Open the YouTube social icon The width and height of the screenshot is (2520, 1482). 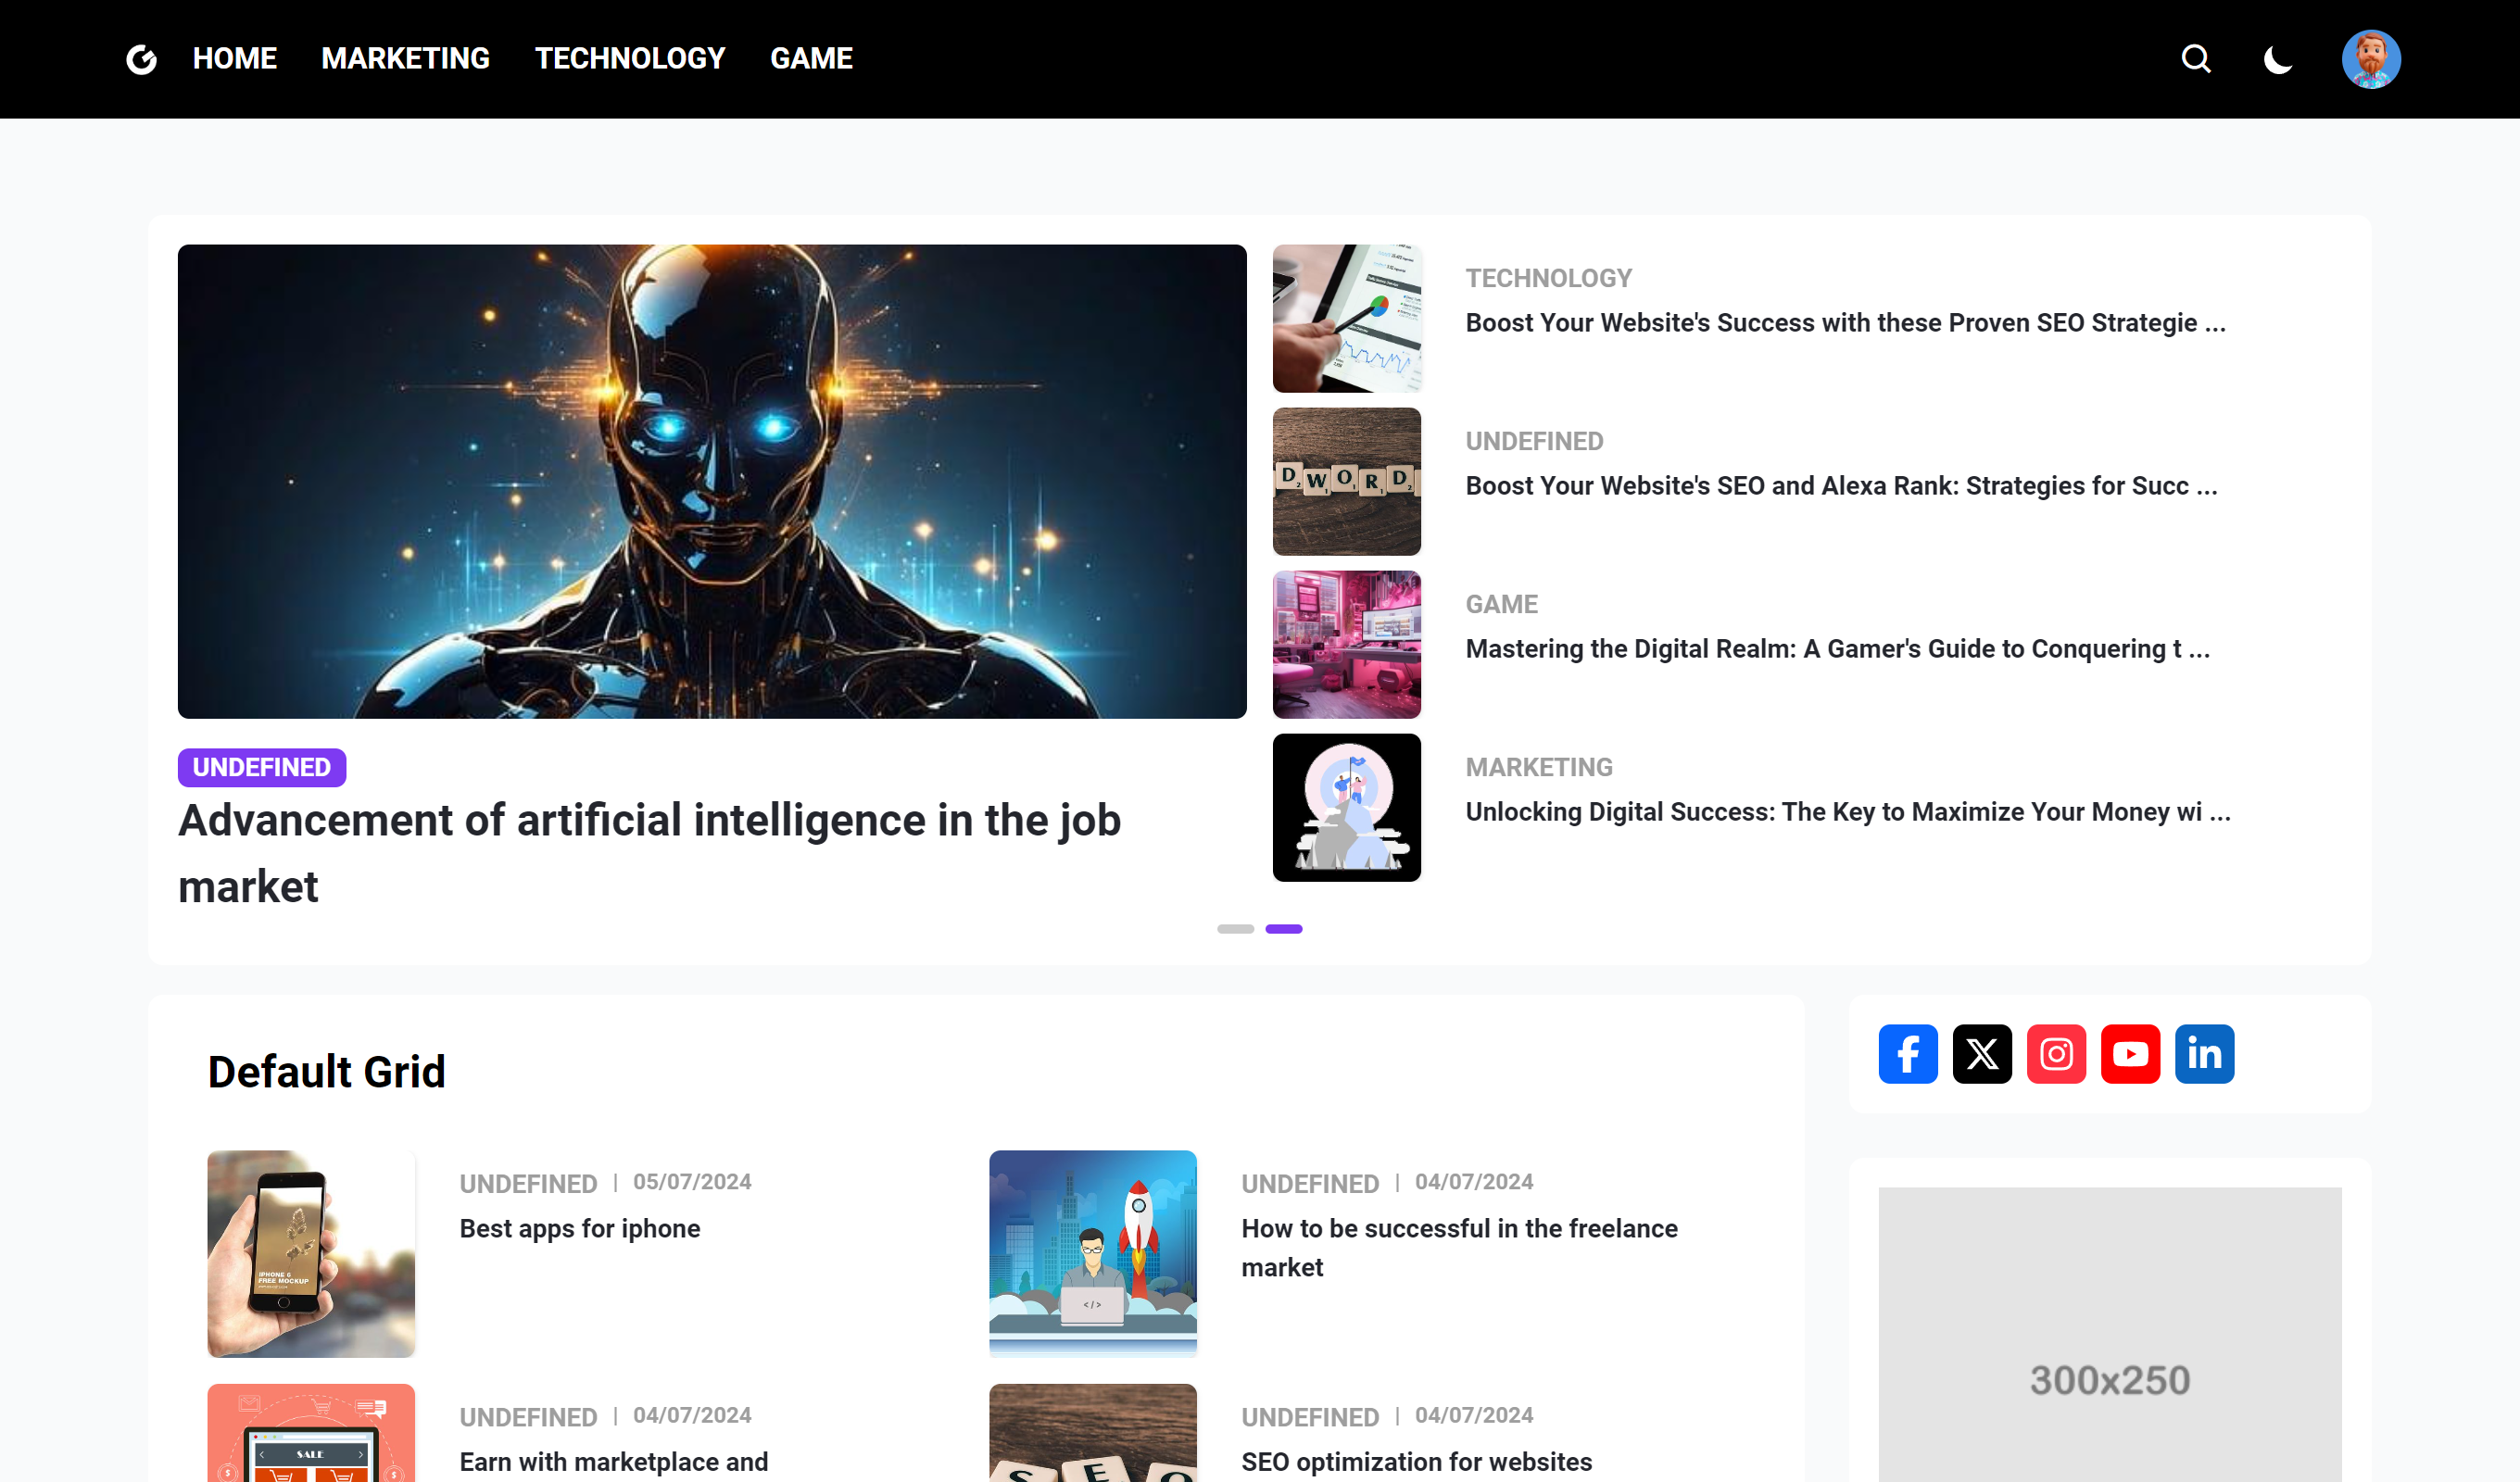pyautogui.click(x=2129, y=1053)
